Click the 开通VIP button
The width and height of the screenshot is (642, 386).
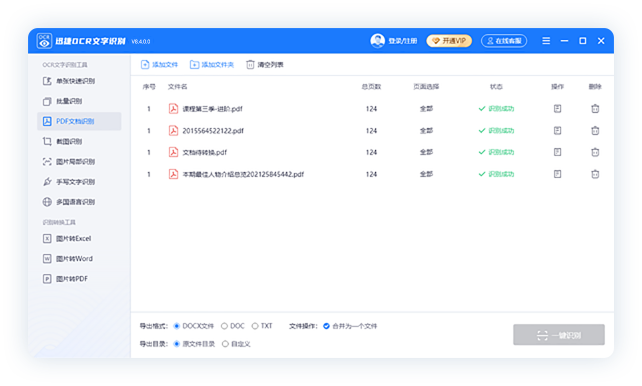[x=449, y=41]
